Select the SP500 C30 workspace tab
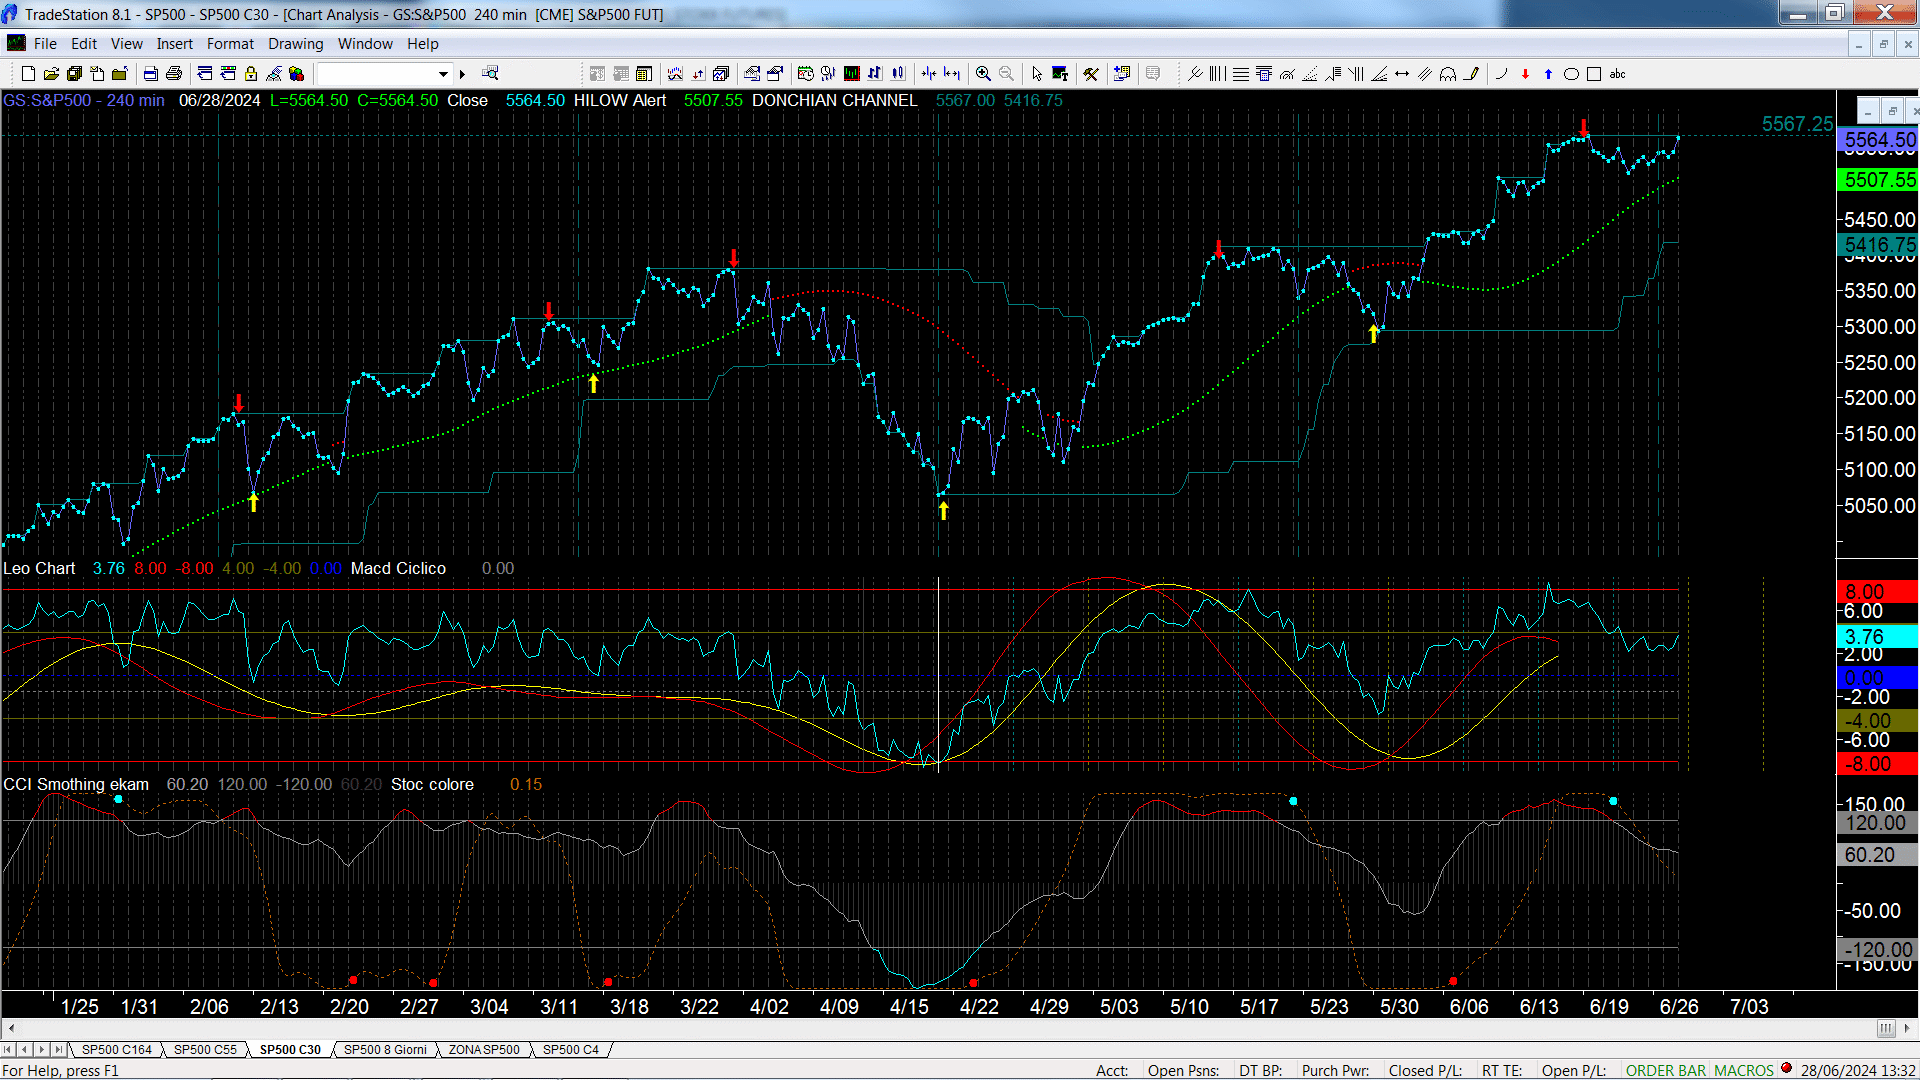The width and height of the screenshot is (1920, 1080). click(290, 1050)
